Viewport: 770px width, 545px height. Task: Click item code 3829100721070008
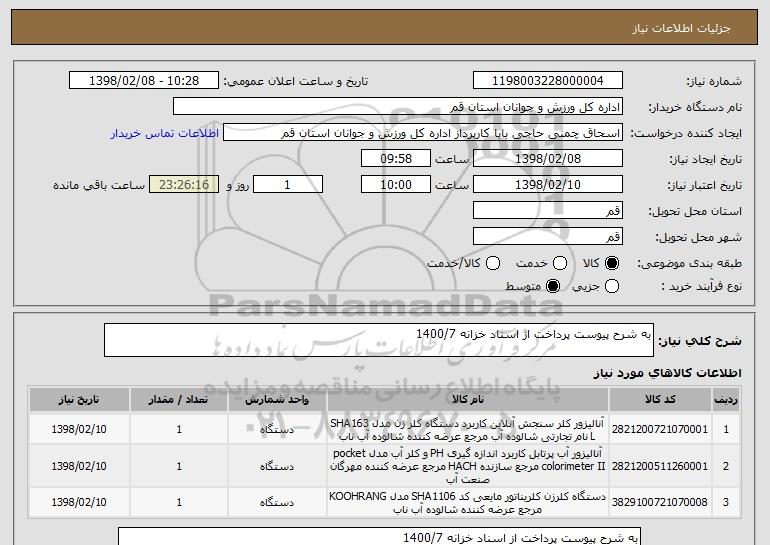pos(660,502)
